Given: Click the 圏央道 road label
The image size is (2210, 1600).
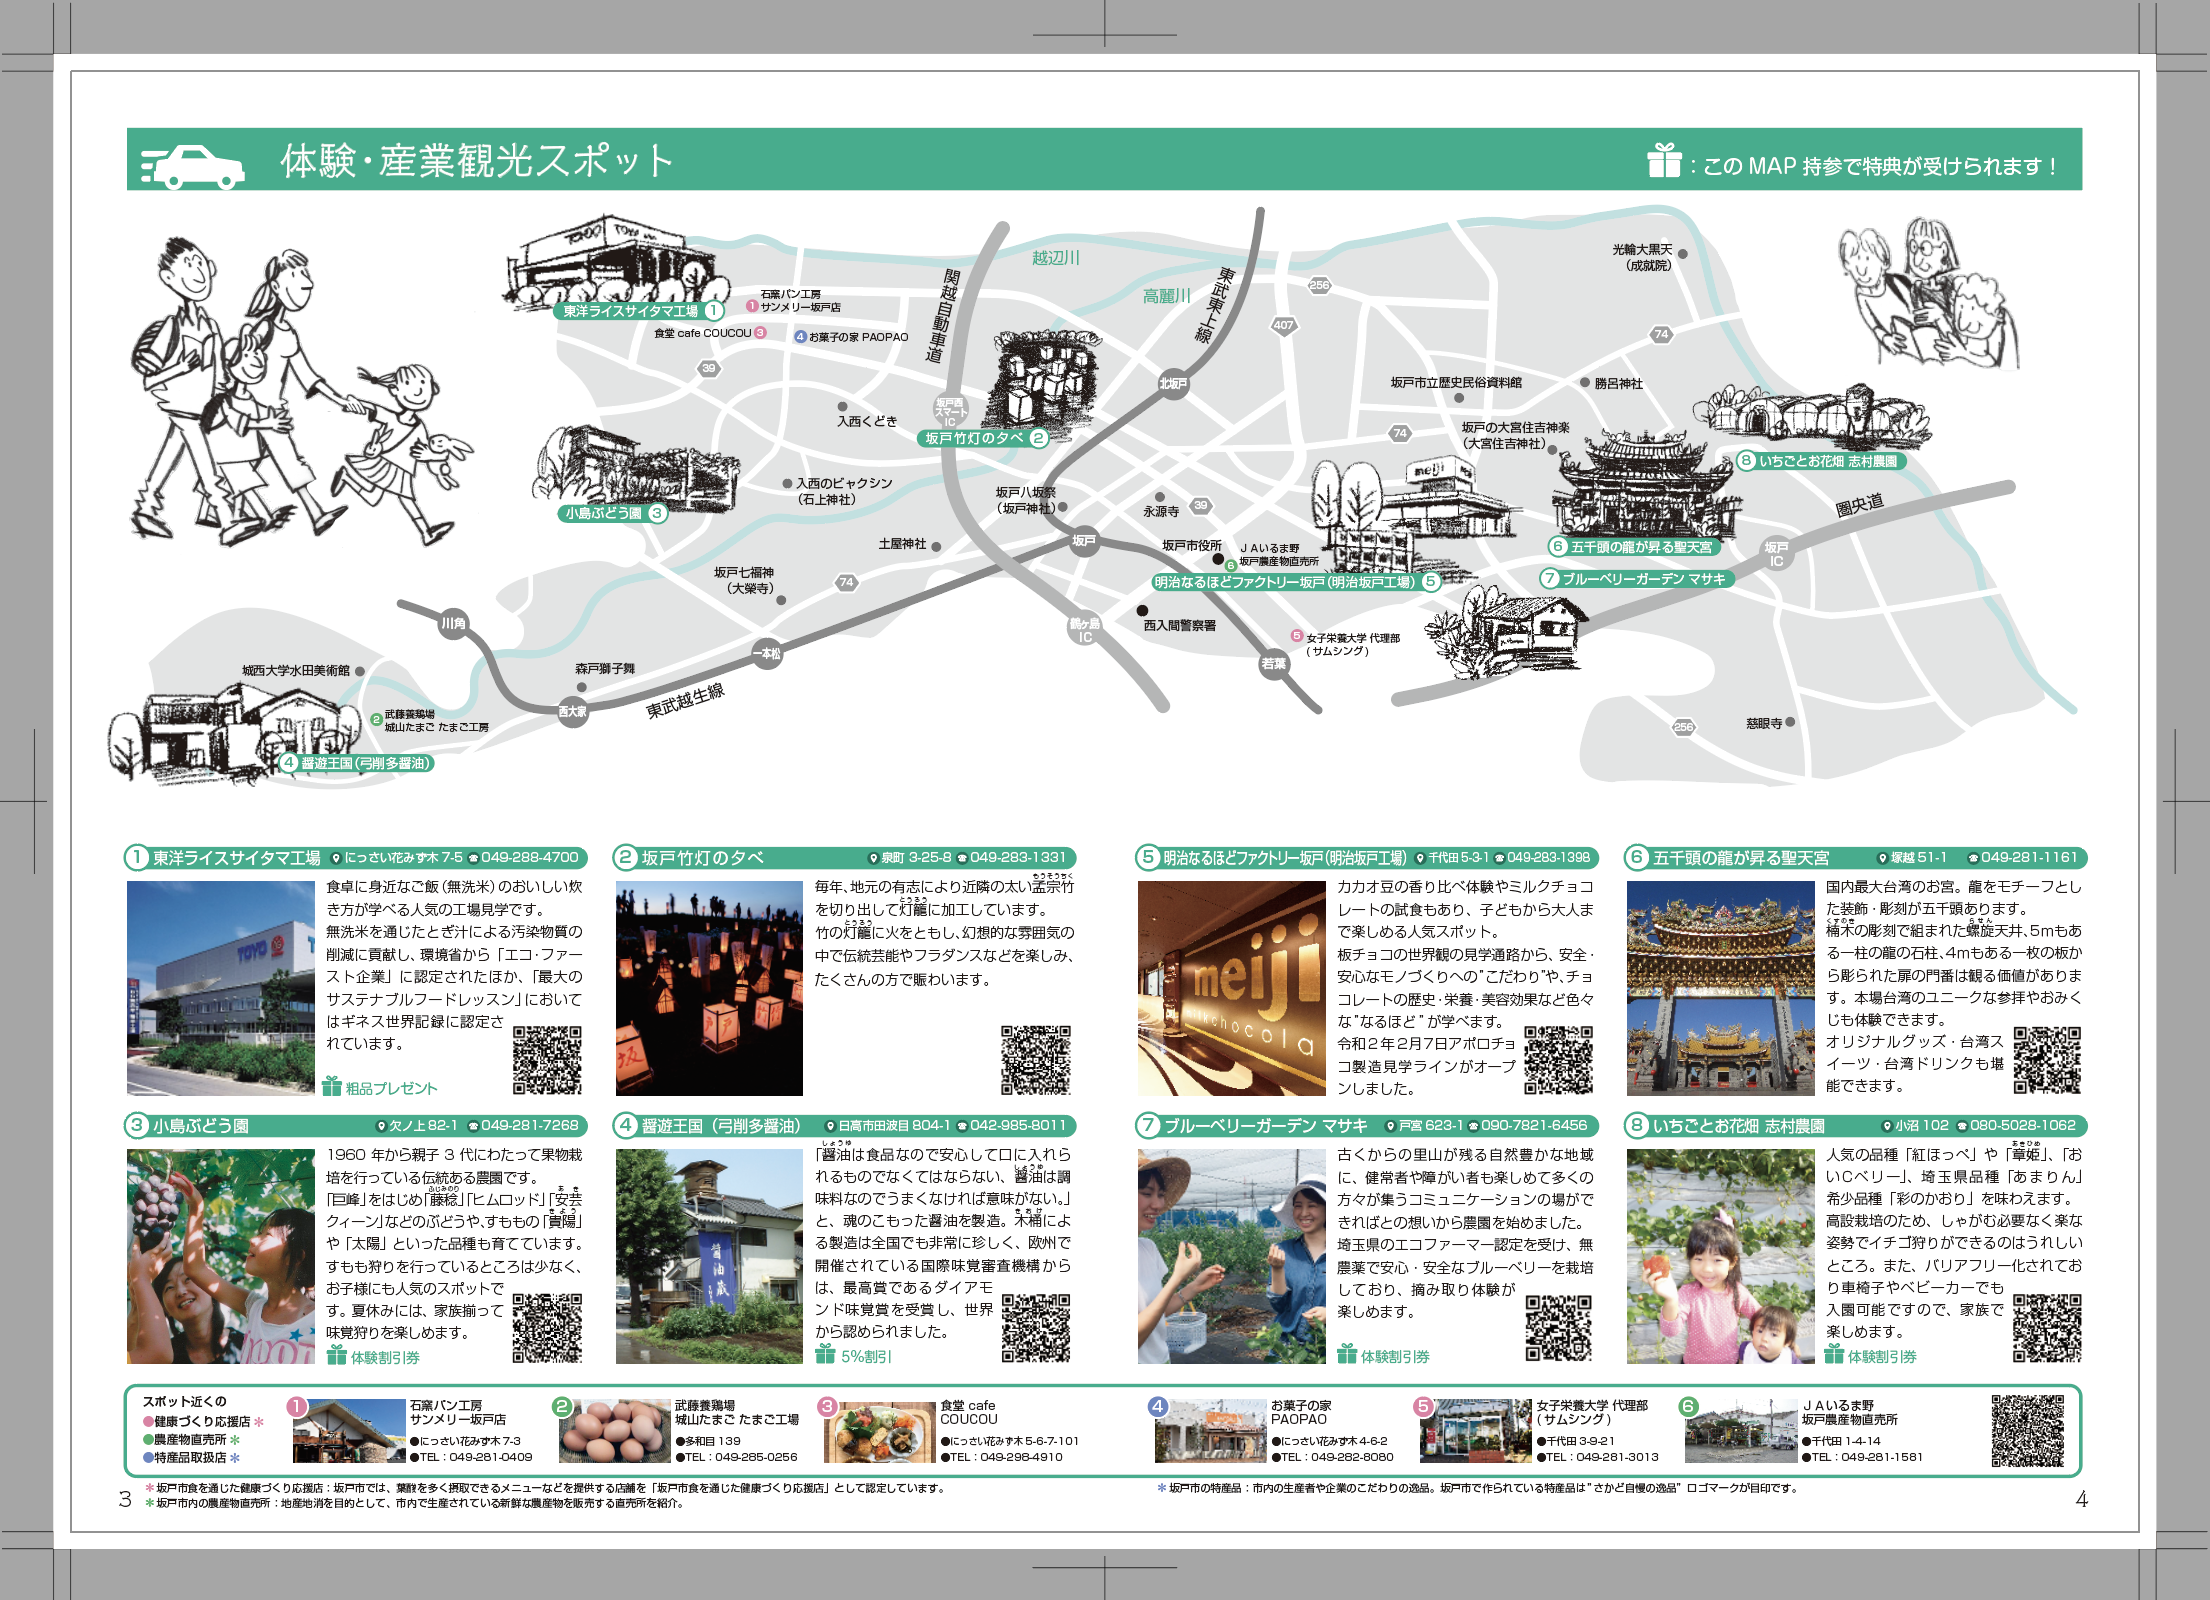Looking at the screenshot, I should [x=1859, y=505].
